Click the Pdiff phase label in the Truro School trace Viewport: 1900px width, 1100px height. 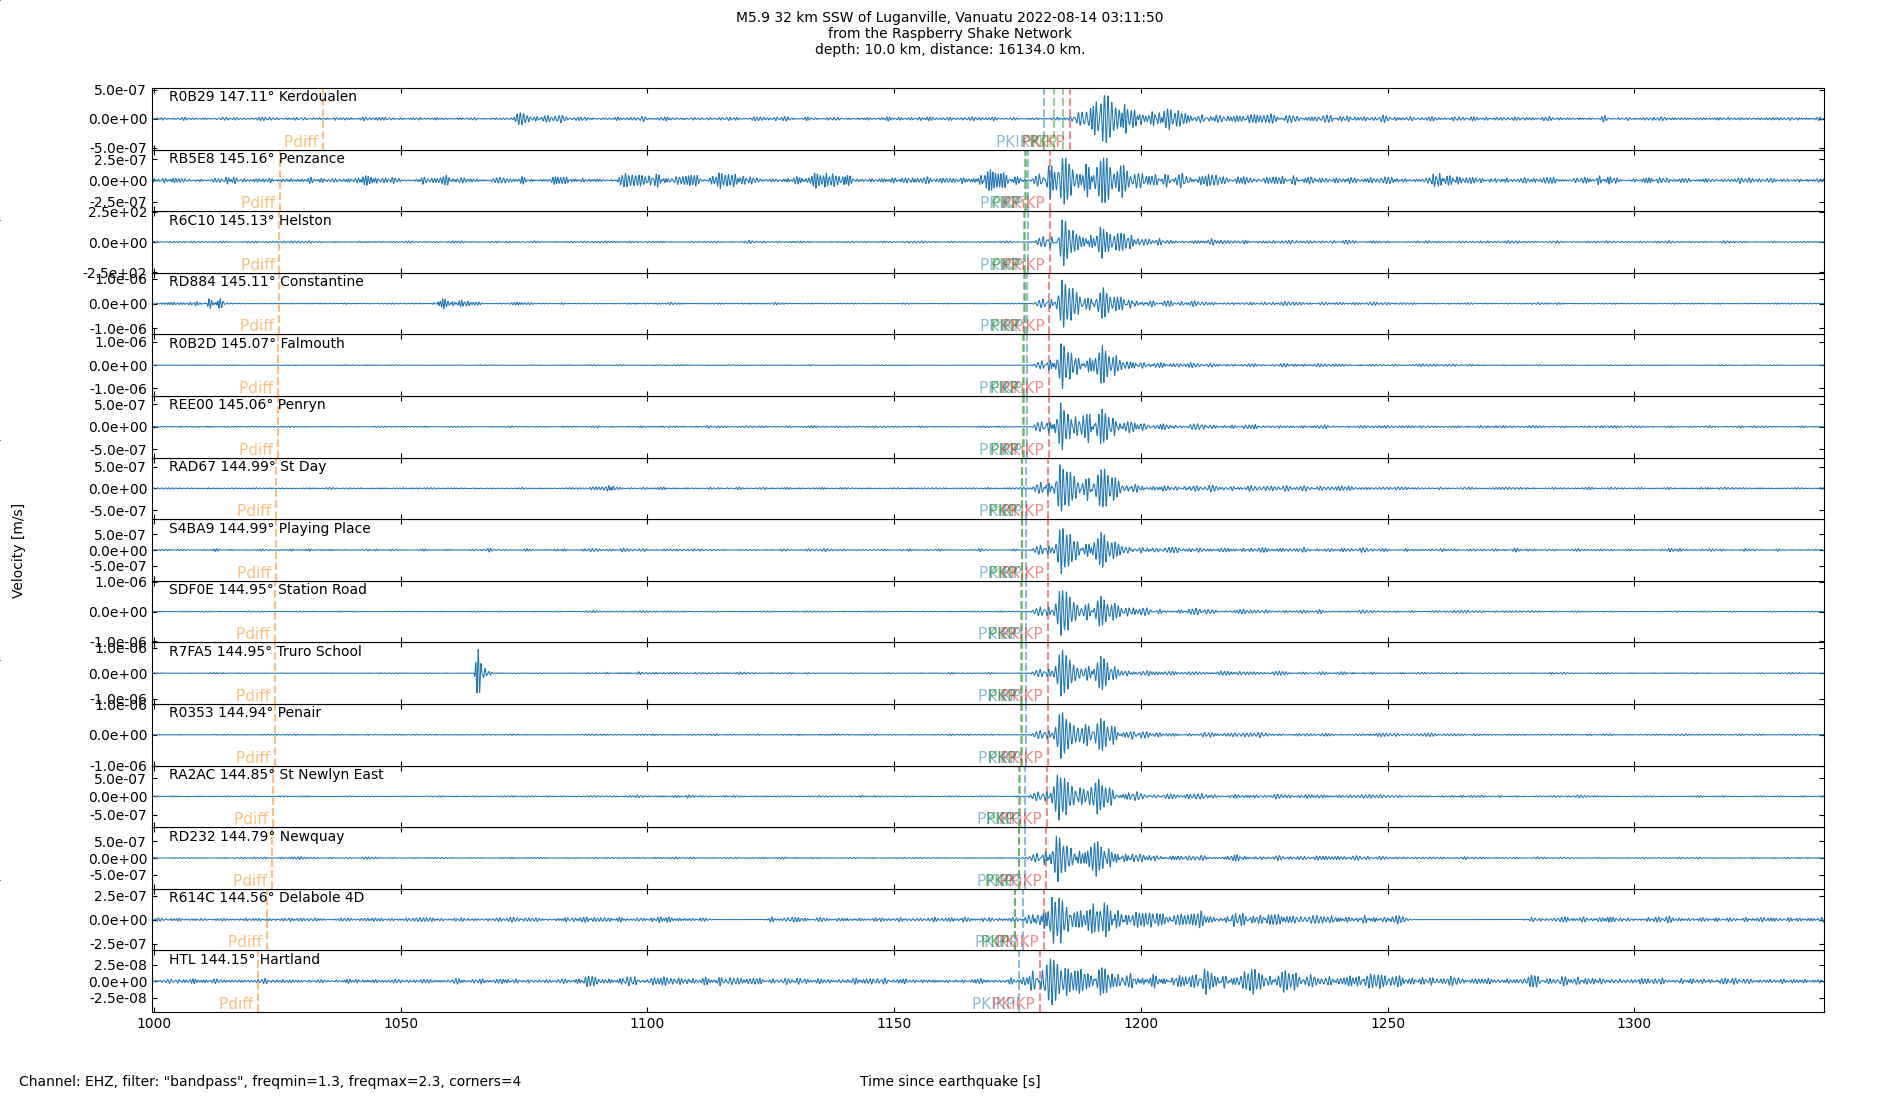point(253,696)
